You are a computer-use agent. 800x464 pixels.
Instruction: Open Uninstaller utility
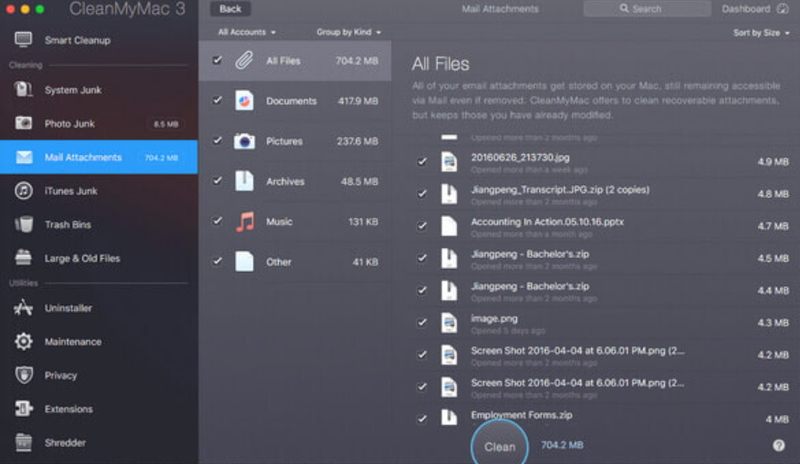coord(98,308)
